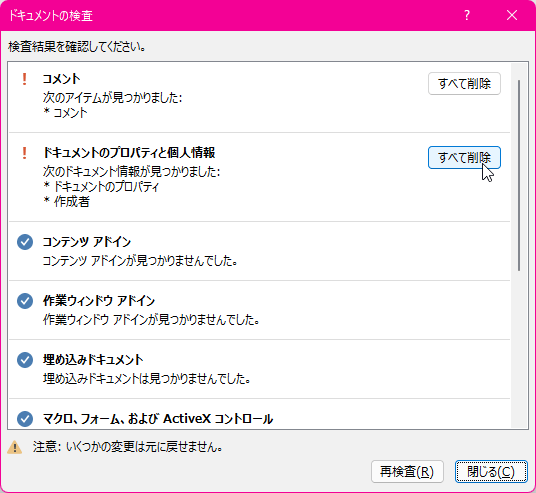Select the 埋め込みドキュメント heading
The width and height of the screenshot is (536, 493).
(93, 360)
